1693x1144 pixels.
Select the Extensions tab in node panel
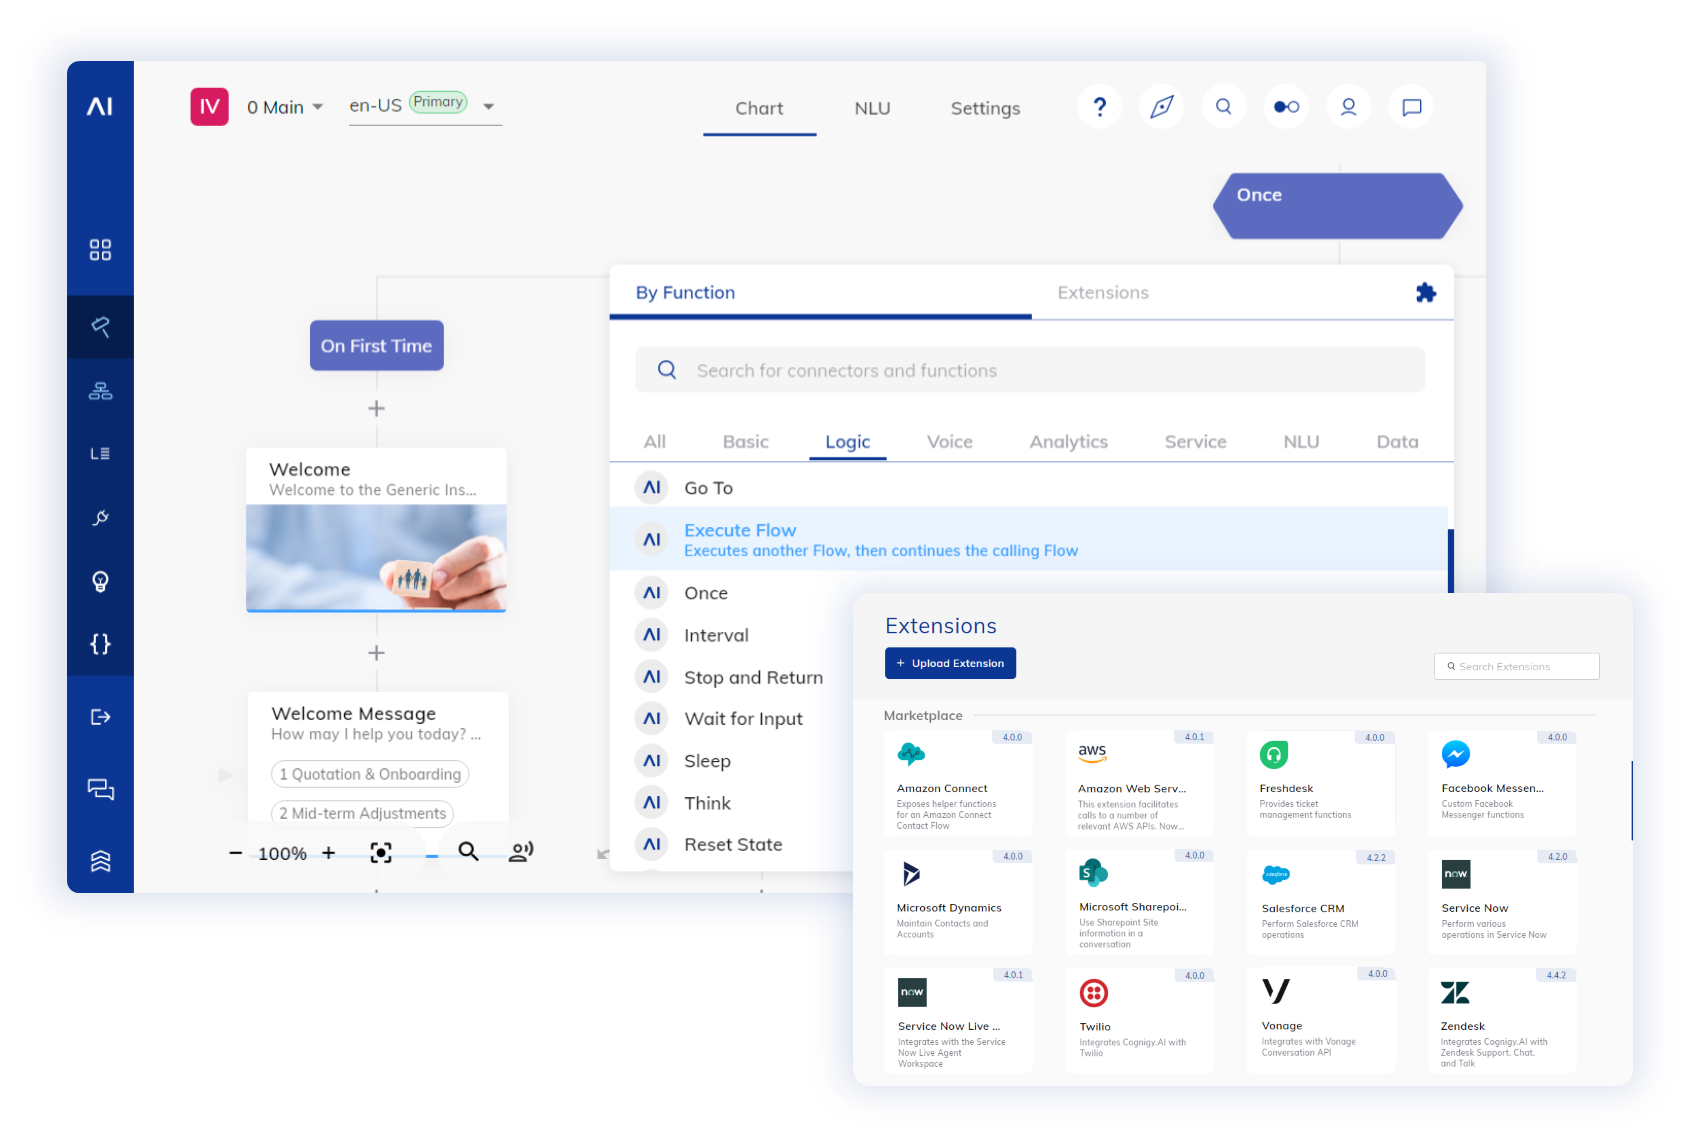click(1103, 292)
